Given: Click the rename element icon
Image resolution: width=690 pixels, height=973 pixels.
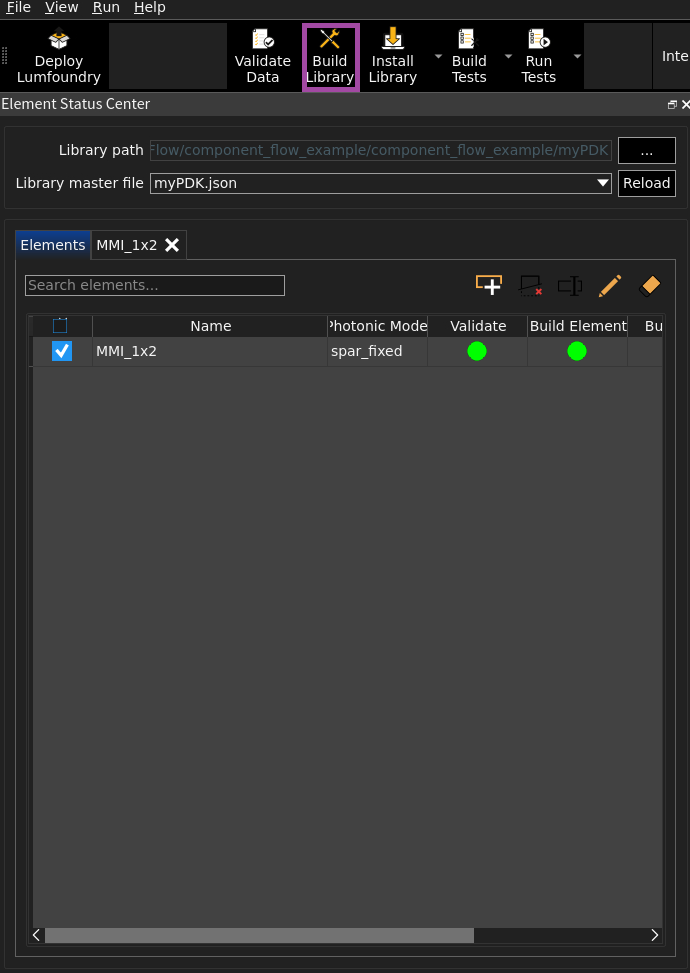Looking at the screenshot, I should point(570,285).
